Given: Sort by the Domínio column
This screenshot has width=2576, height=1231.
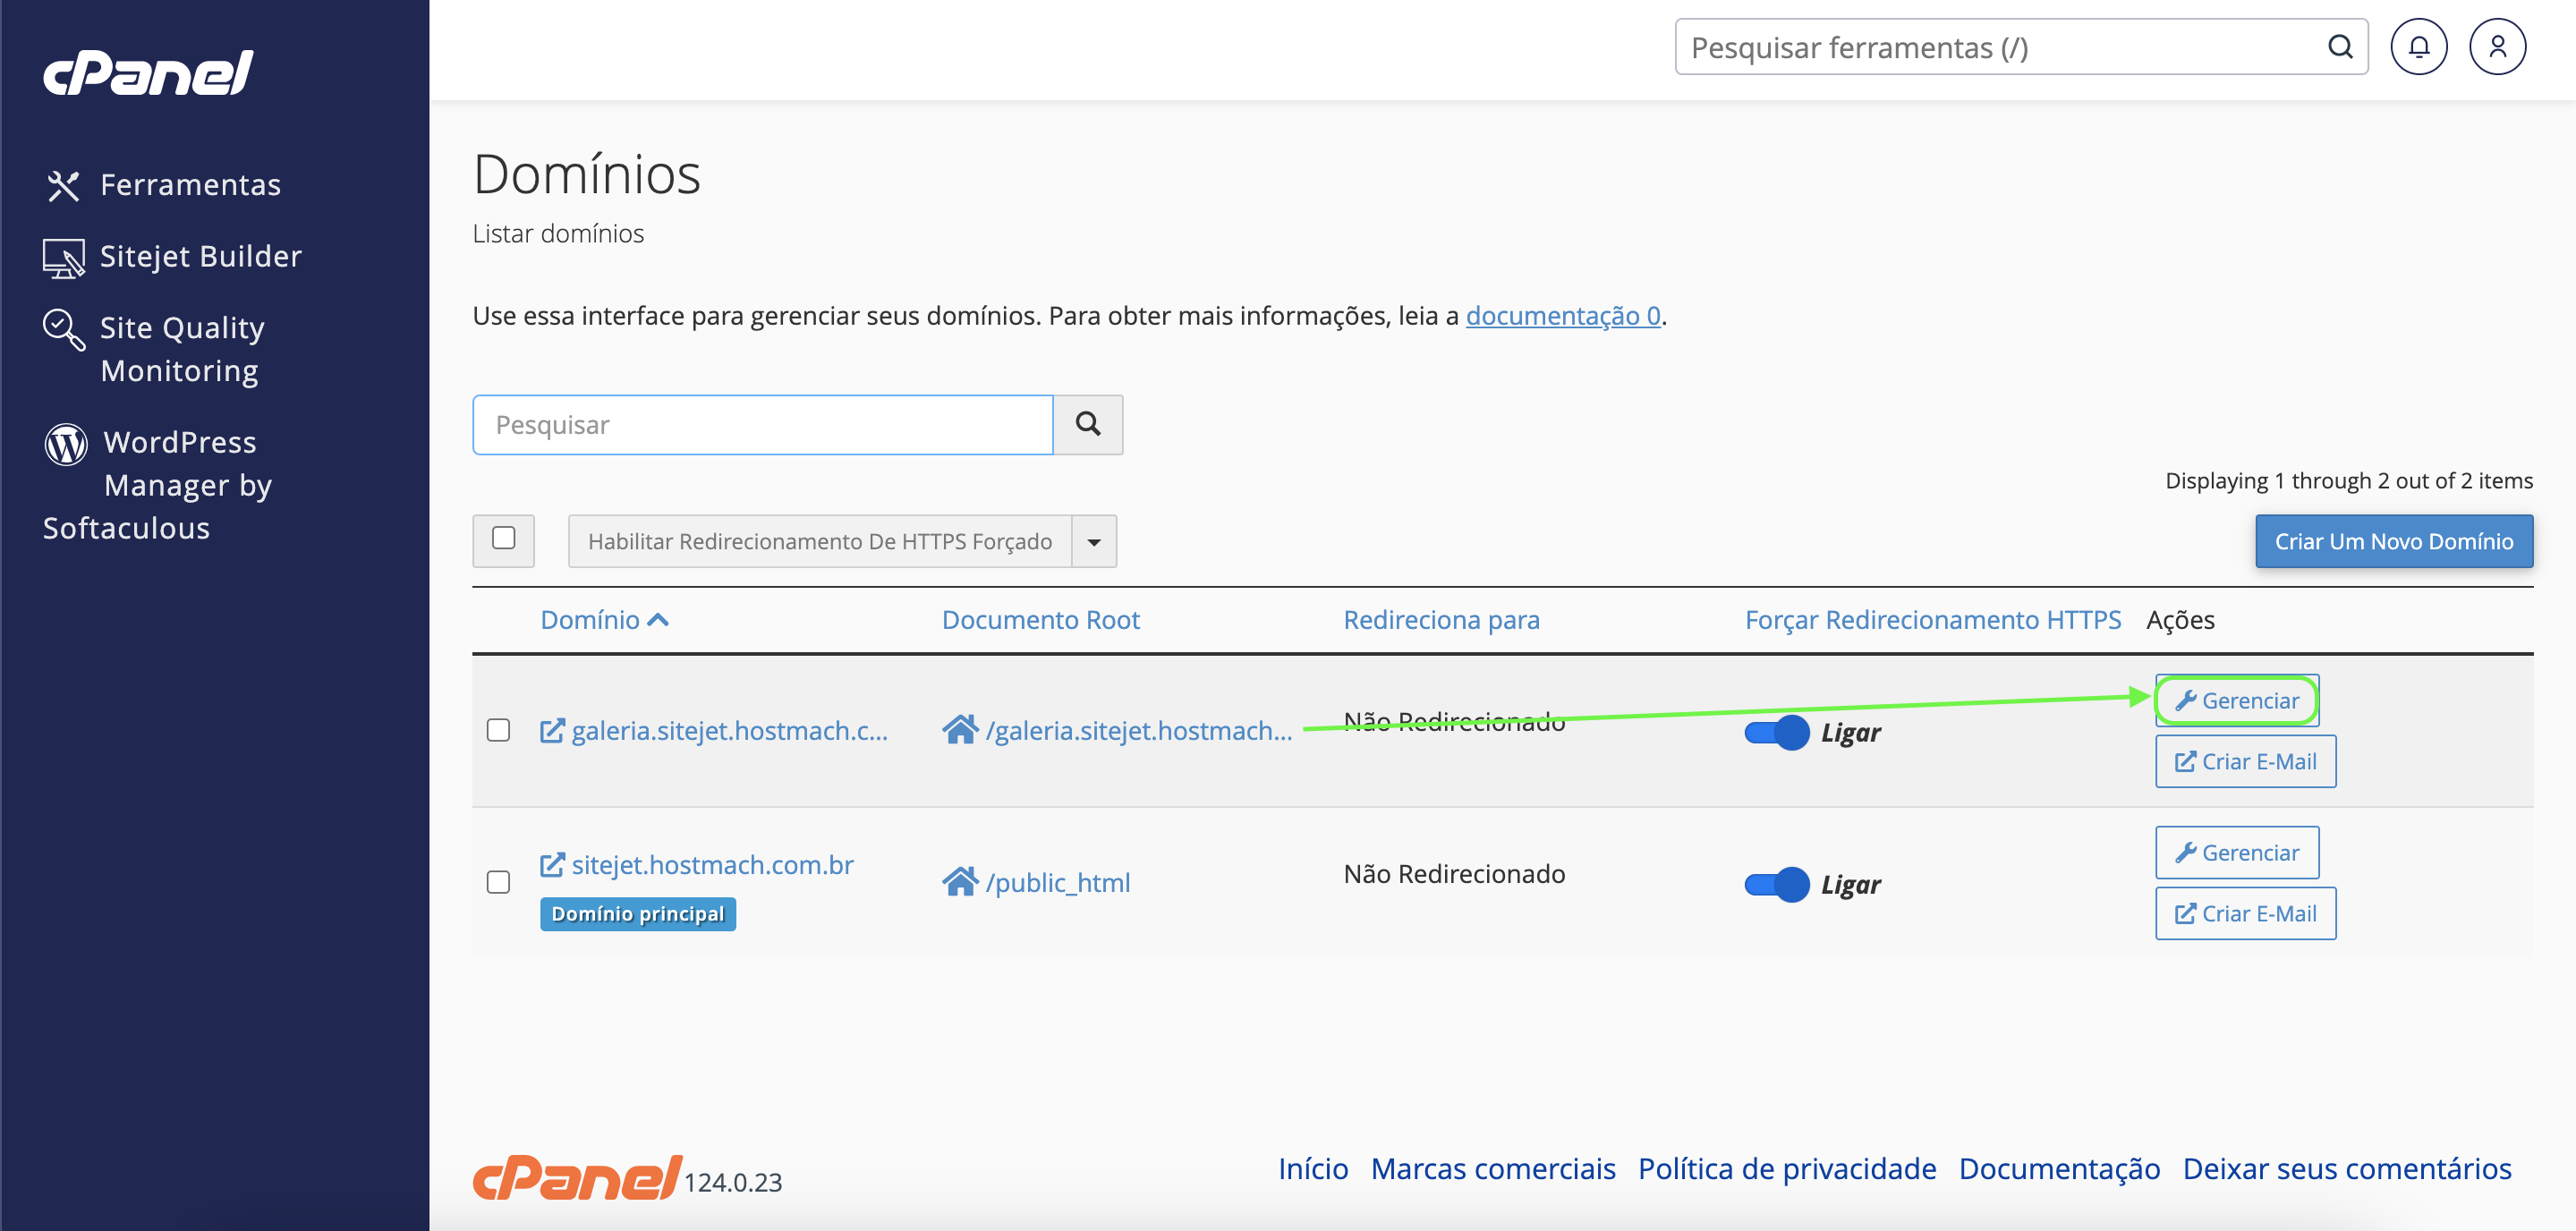Looking at the screenshot, I should click(x=604, y=620).
